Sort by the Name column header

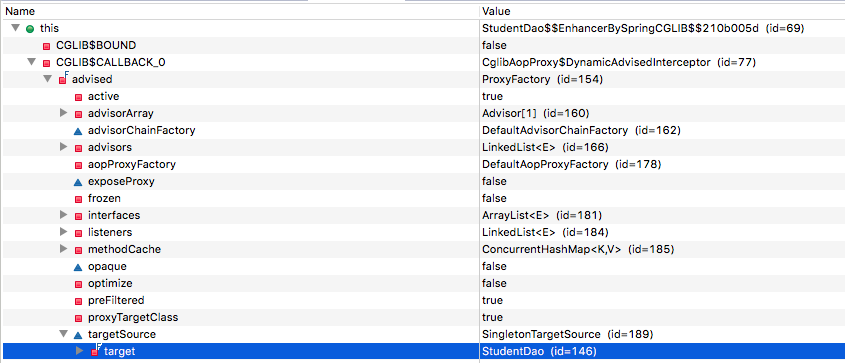tap(240, 11)
